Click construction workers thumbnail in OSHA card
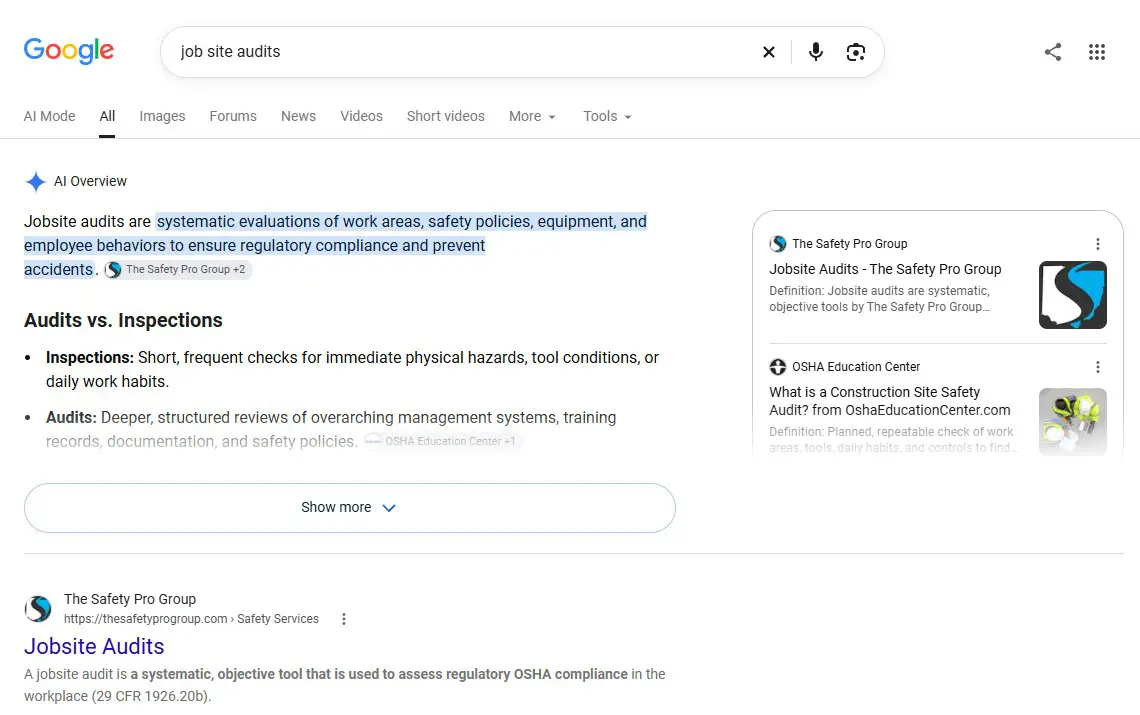Image resolution: width=1140 pixels, height=715 pixels. (x=1072, y=422)
